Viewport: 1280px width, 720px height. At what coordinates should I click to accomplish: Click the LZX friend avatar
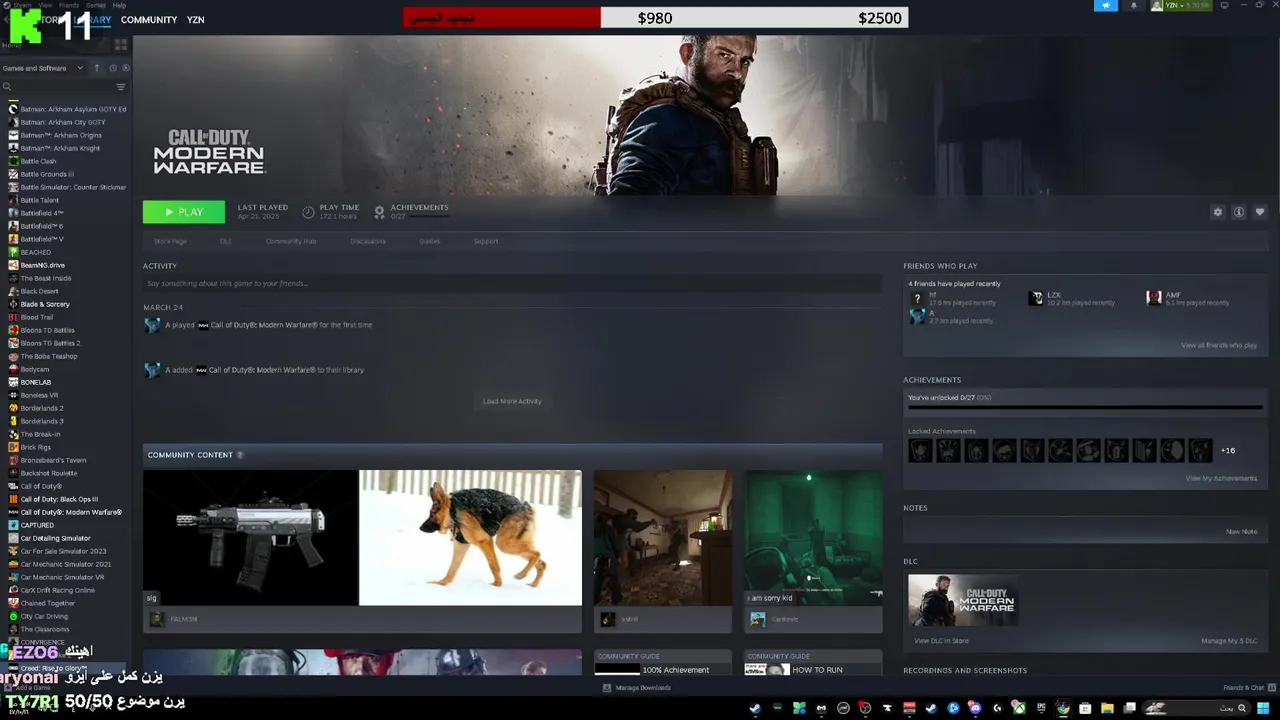pos(1036,298)
